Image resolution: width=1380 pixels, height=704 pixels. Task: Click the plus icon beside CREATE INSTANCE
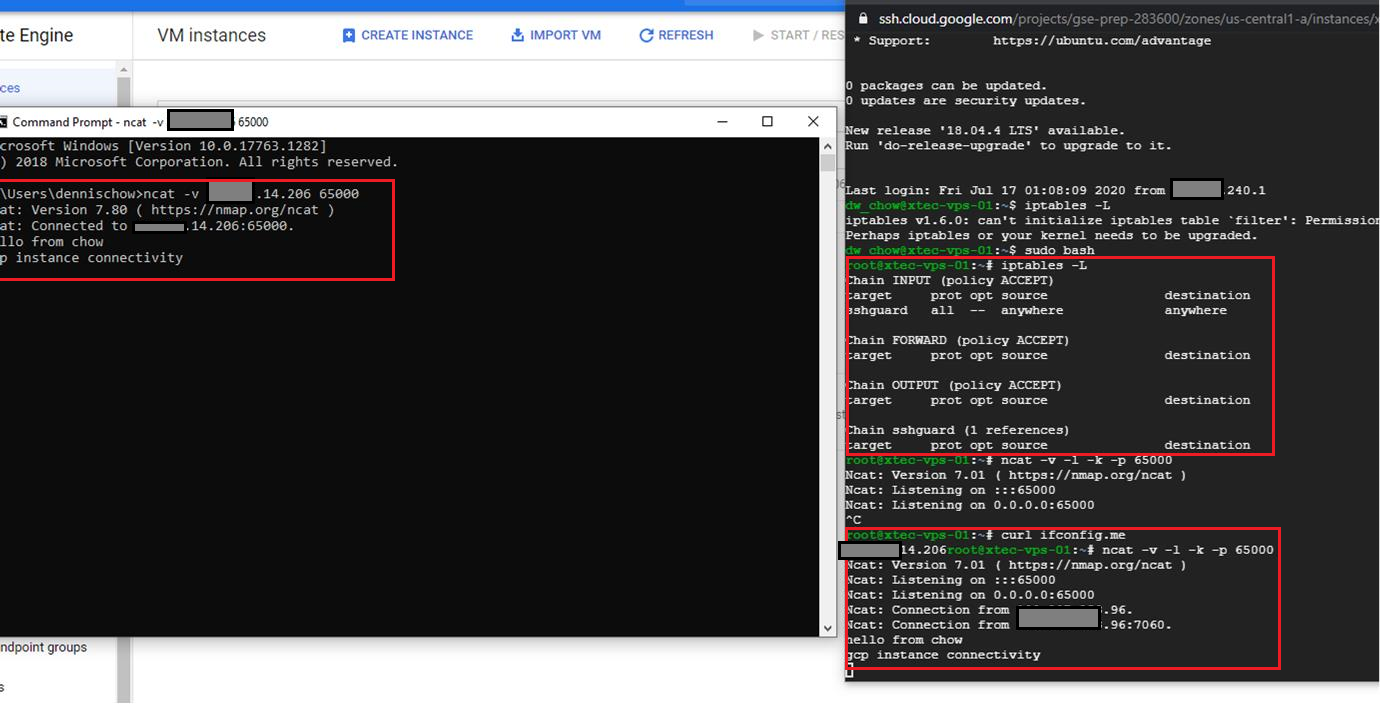349,35
